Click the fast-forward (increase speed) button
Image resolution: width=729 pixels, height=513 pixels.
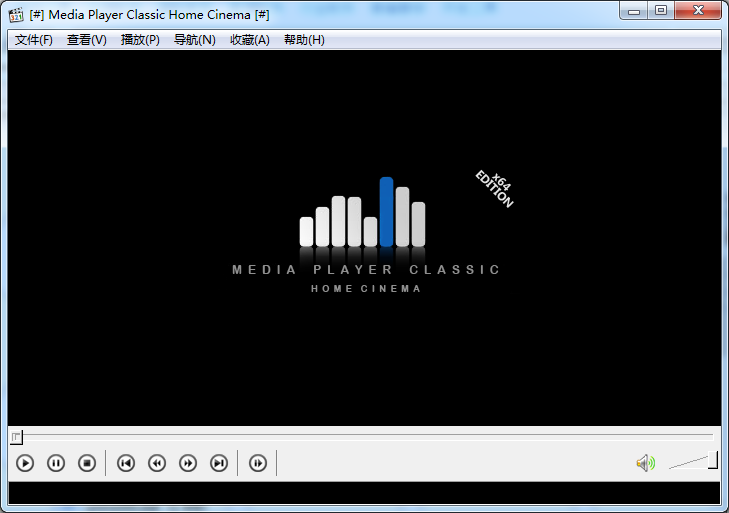(x=188, y=463)
